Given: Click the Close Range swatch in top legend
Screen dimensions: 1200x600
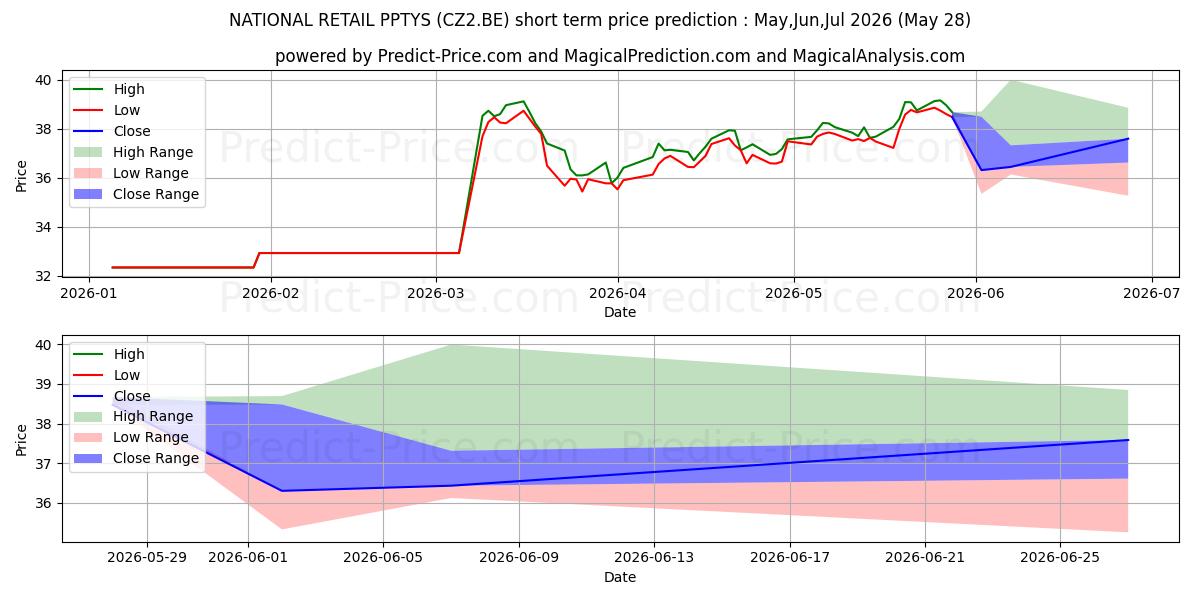Looking at the screenshot, I should [x=88, y=194].
